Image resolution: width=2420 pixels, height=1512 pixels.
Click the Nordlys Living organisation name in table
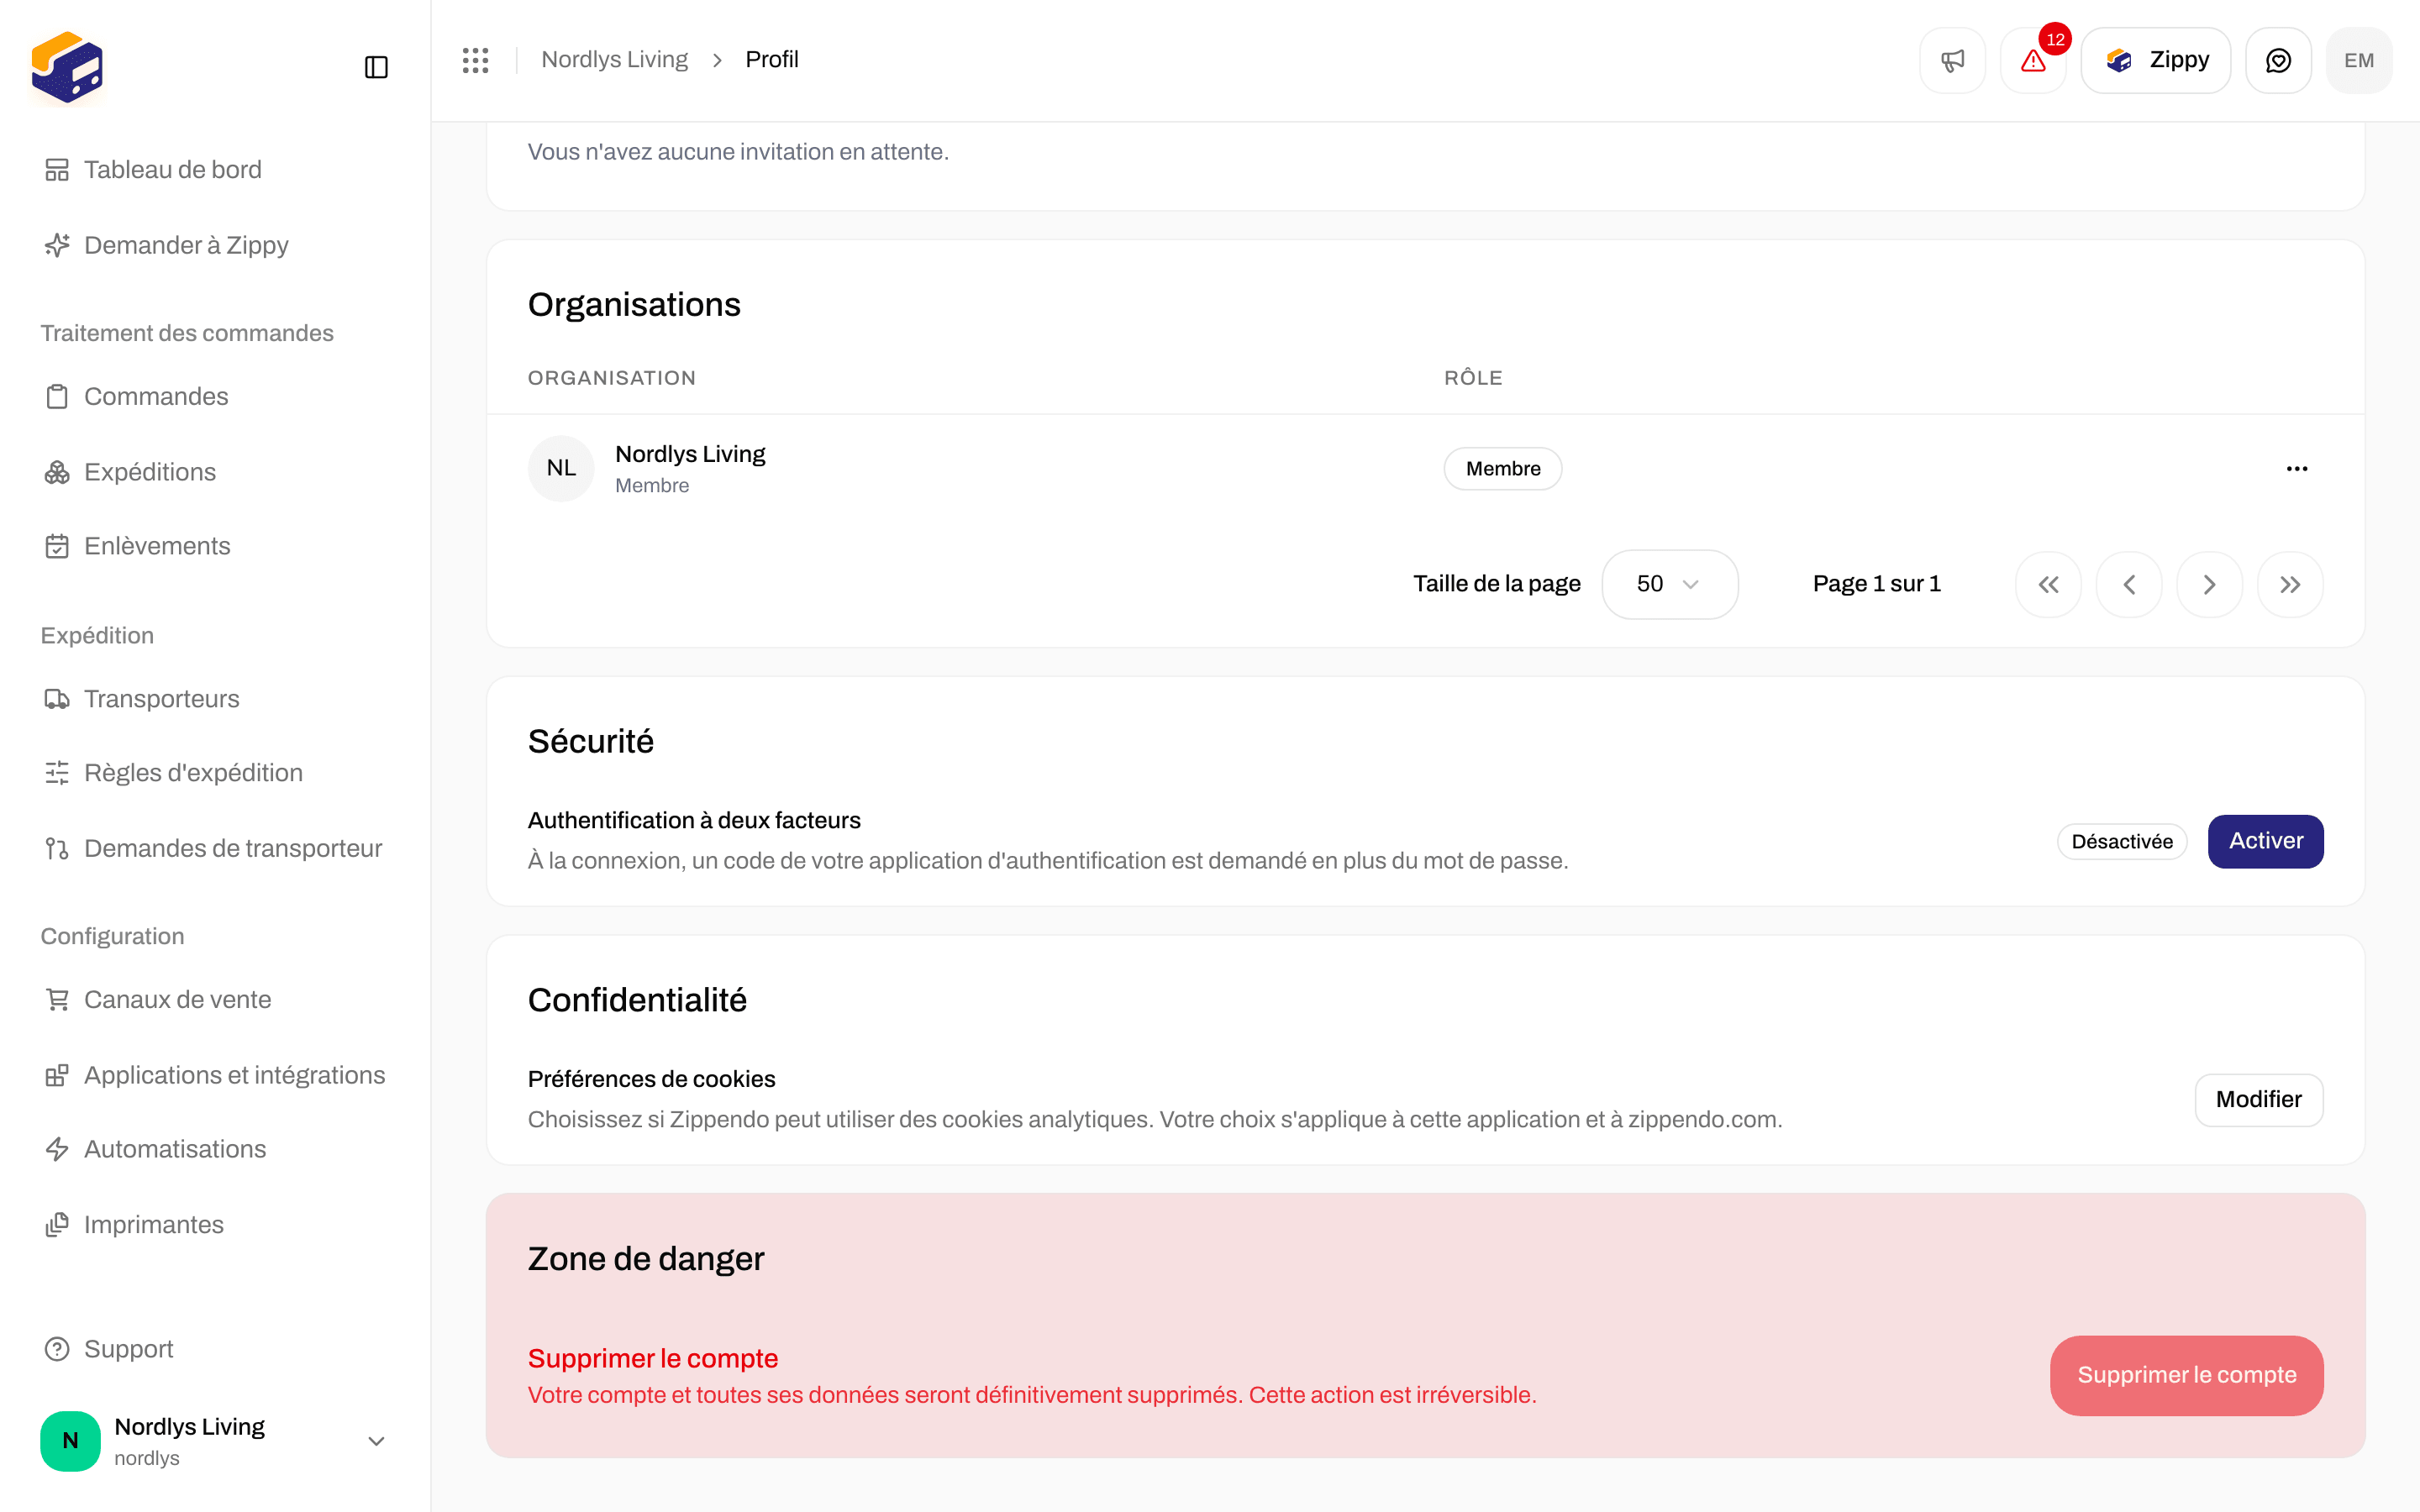[690, 454]
